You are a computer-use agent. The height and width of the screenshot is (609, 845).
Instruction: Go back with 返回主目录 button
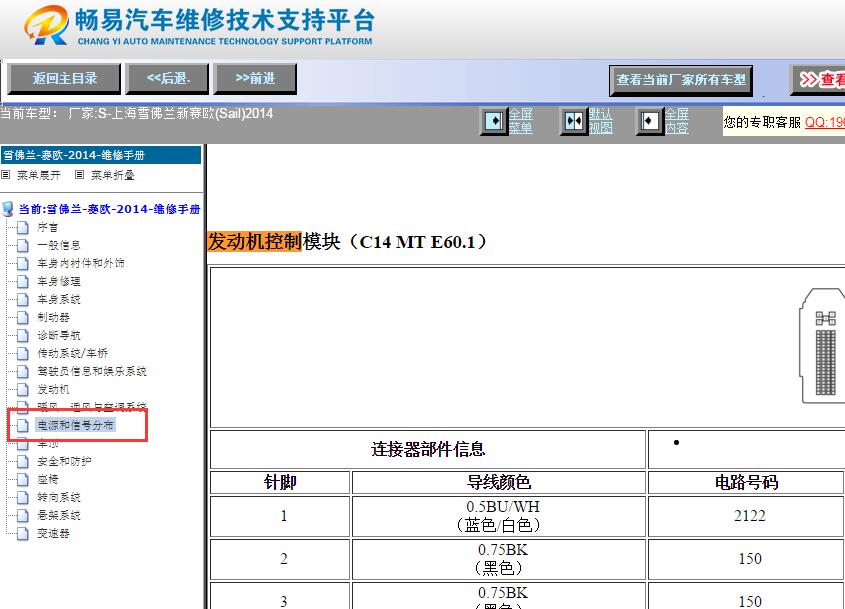click(x=64, y=79)
